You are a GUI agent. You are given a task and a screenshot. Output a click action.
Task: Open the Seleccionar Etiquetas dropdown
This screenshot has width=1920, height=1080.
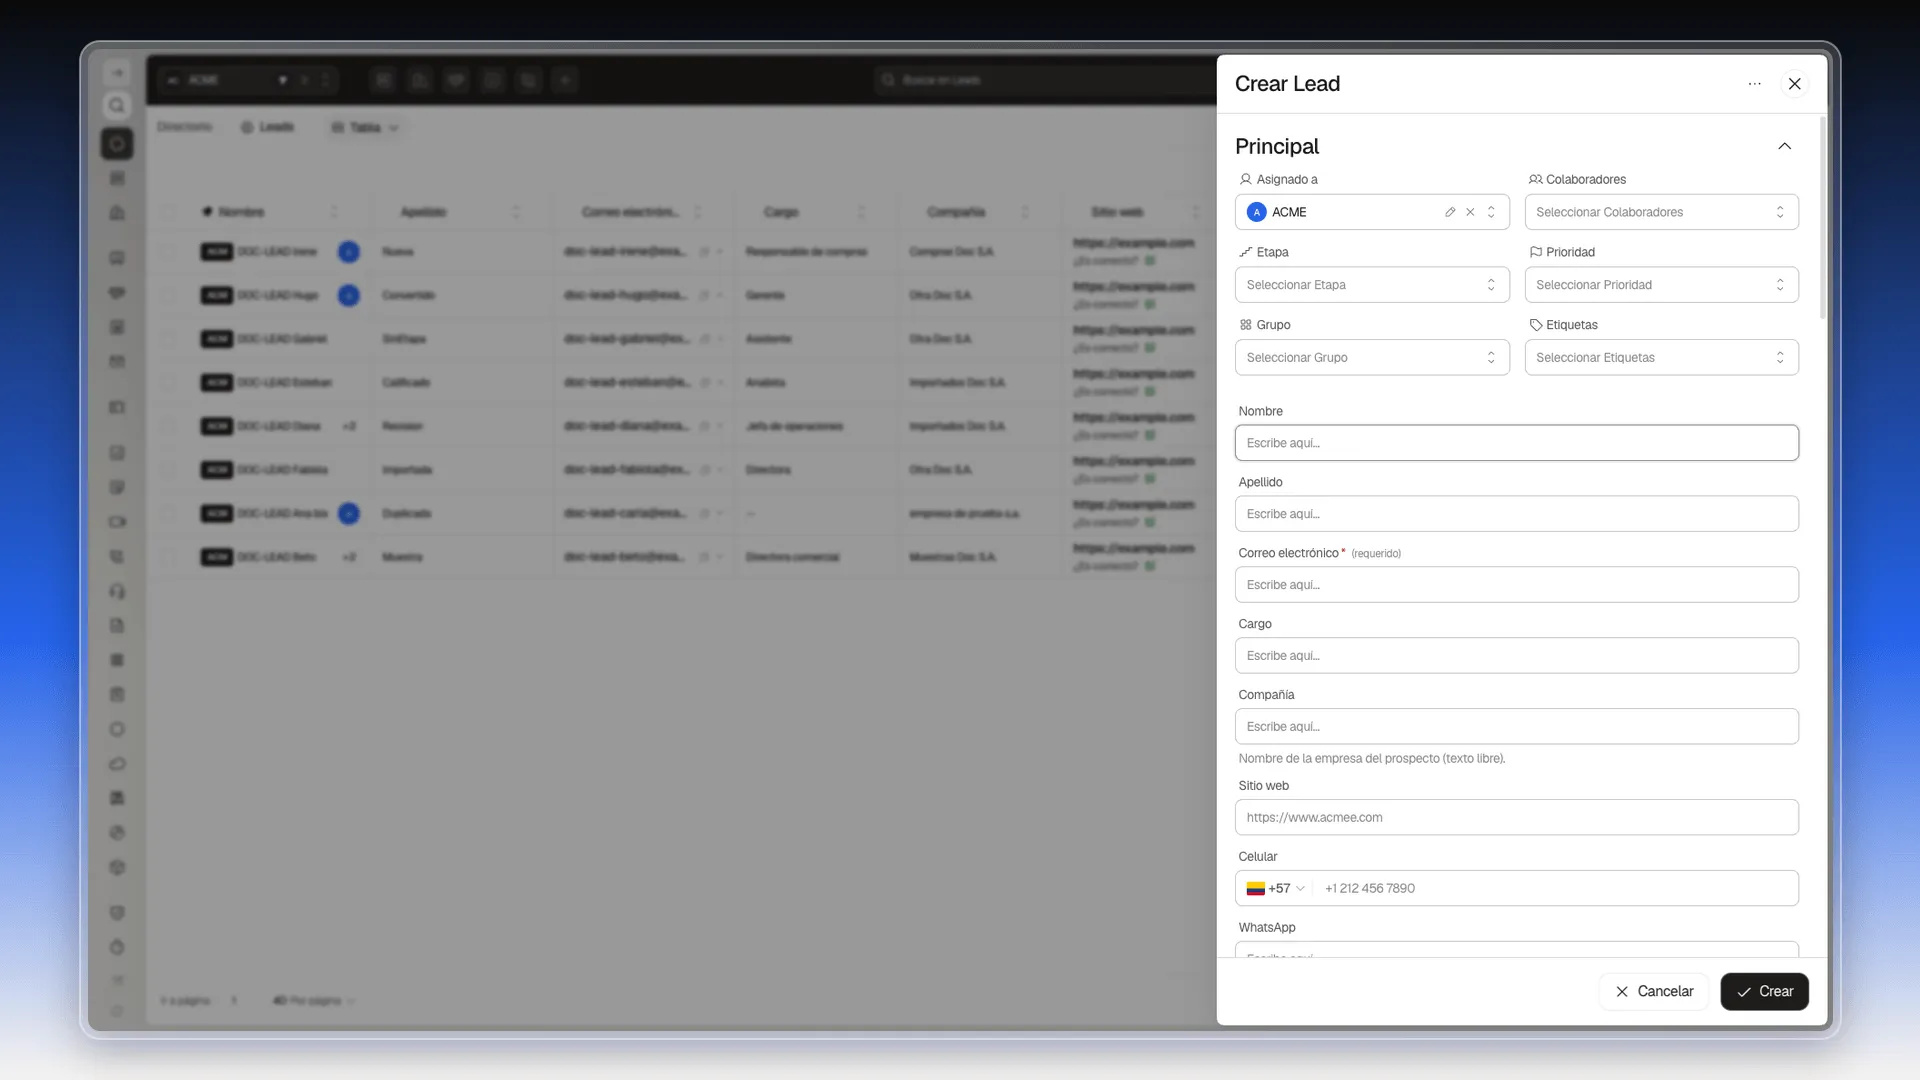tap(1661, 357)
